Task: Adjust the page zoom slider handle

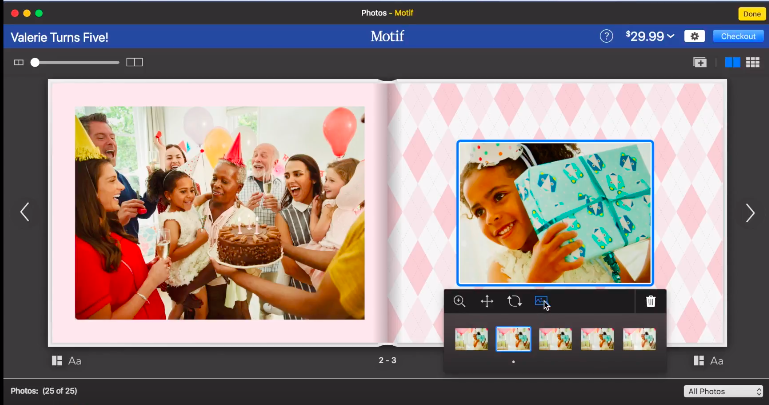Action: pyautogui.click(x=35, y=62)
